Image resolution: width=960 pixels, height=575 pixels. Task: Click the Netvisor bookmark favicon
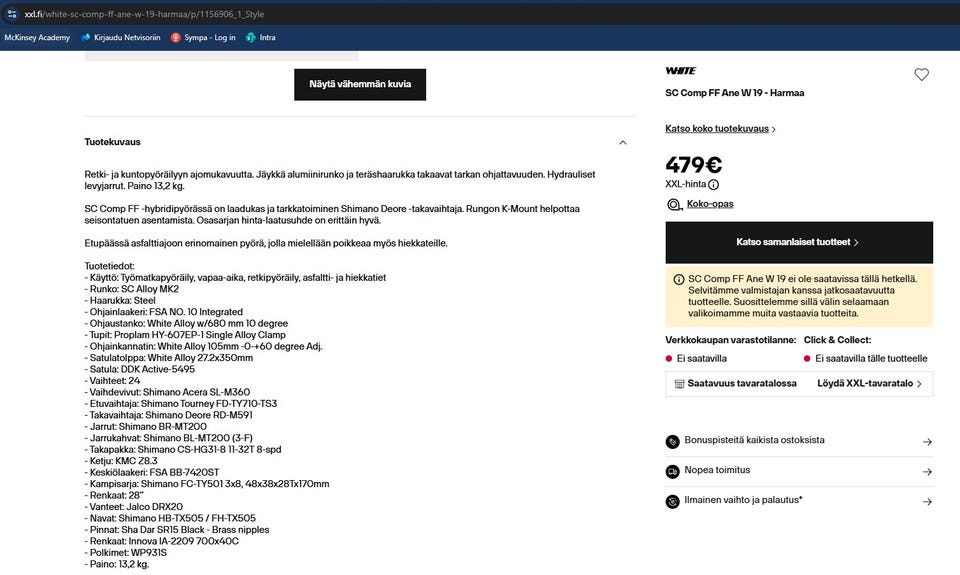86,37
